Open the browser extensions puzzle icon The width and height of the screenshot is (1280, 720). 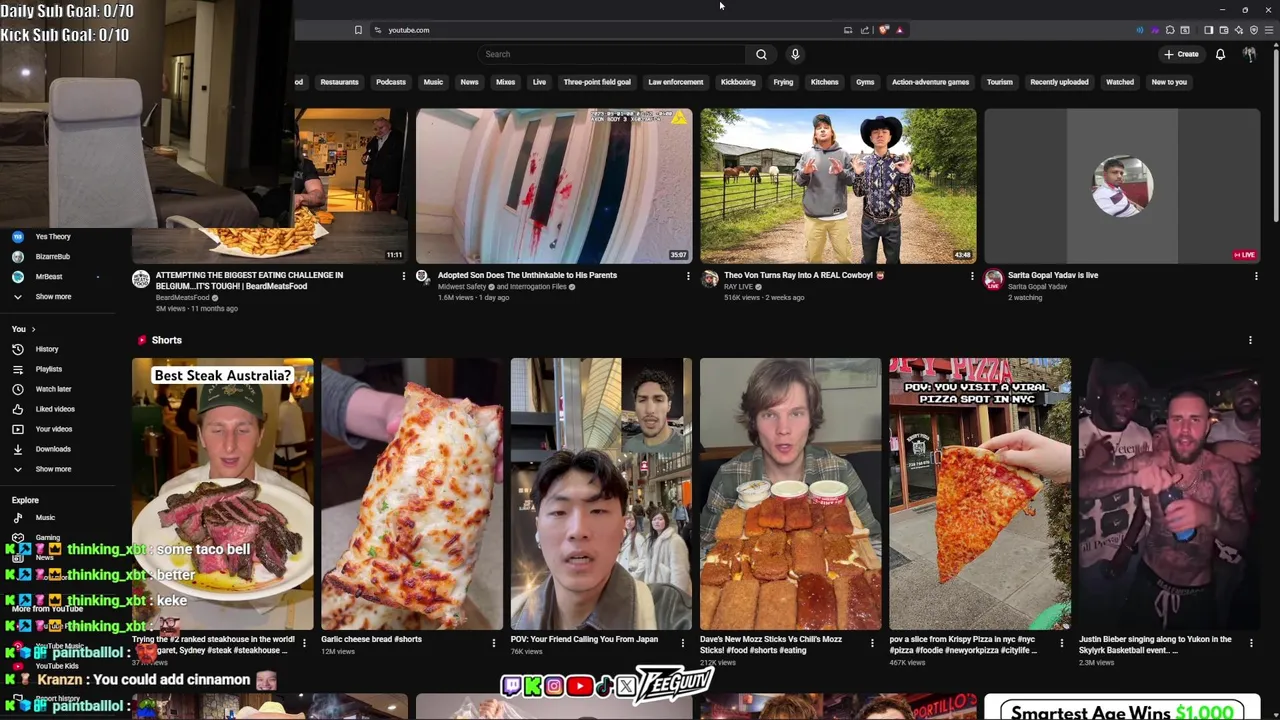click(x=1170, y=30)
